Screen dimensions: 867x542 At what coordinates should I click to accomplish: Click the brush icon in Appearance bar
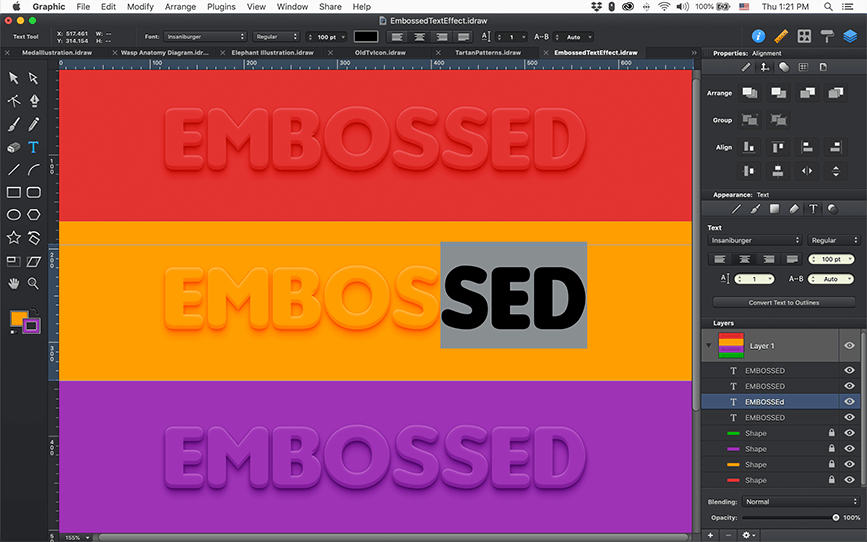click(x=755, y=209)
